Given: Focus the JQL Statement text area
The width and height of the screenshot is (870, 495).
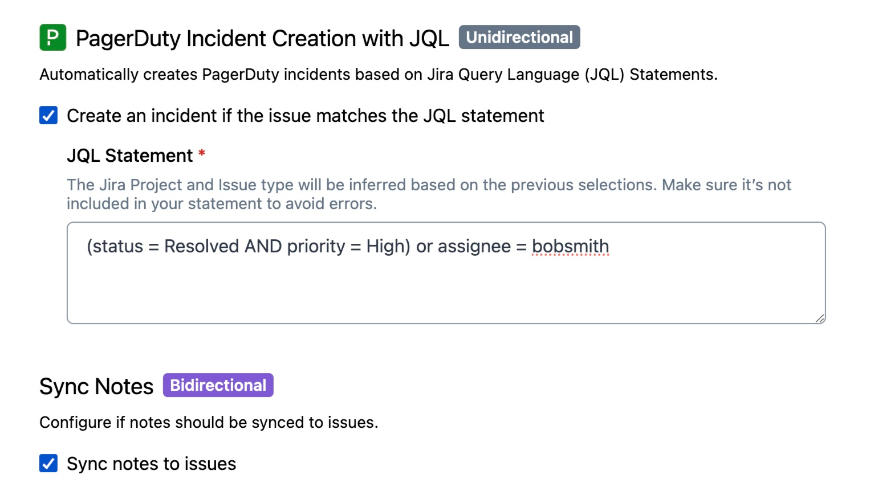Looking at the screenshot, I should 445,290.
